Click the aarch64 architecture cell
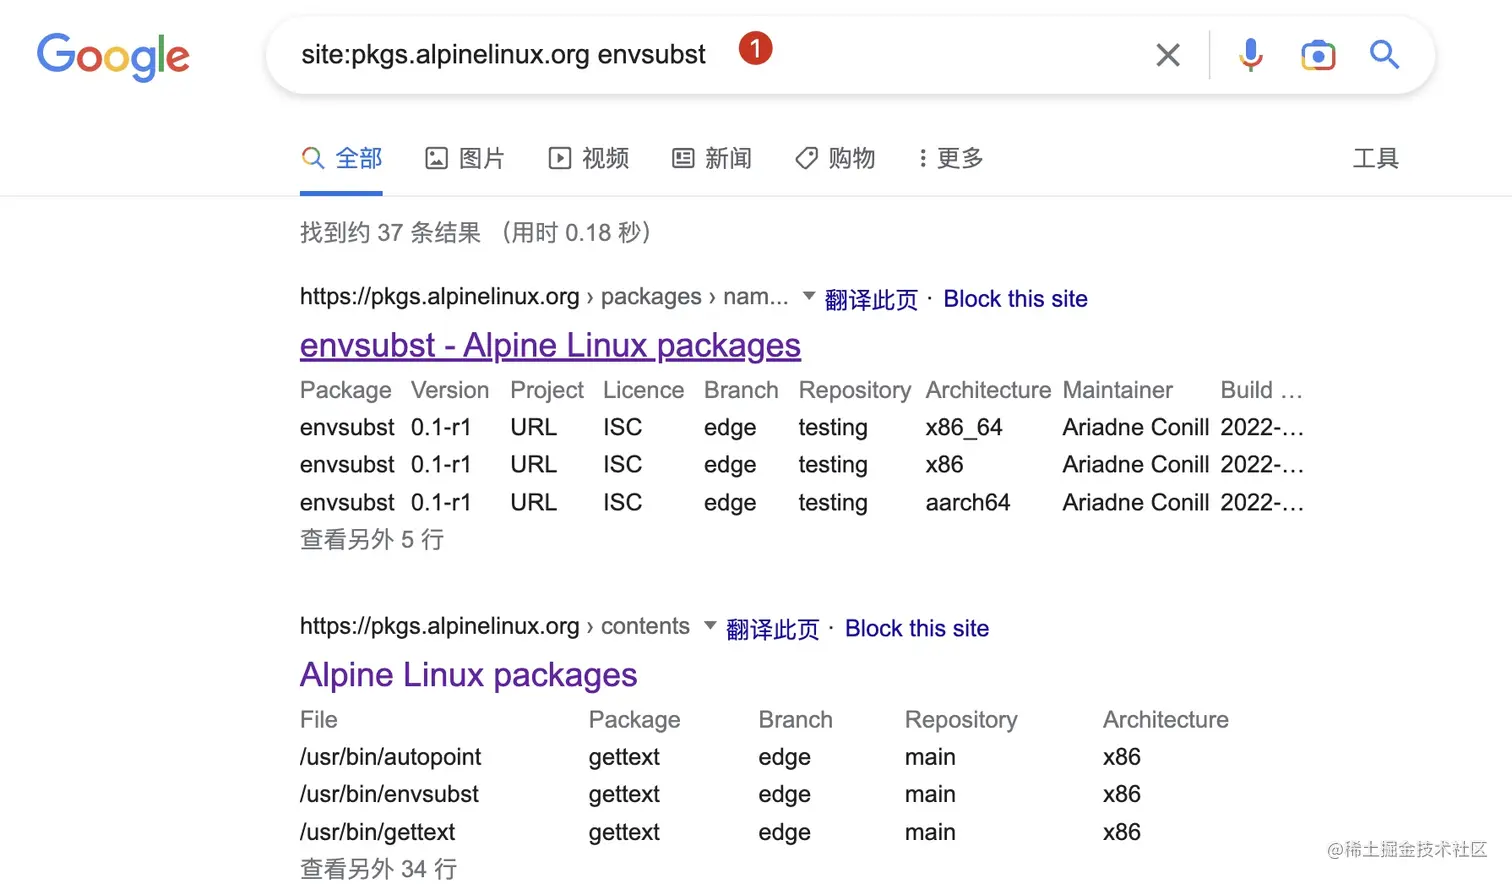Screen dimensions: 1512x884 (968, 503)
